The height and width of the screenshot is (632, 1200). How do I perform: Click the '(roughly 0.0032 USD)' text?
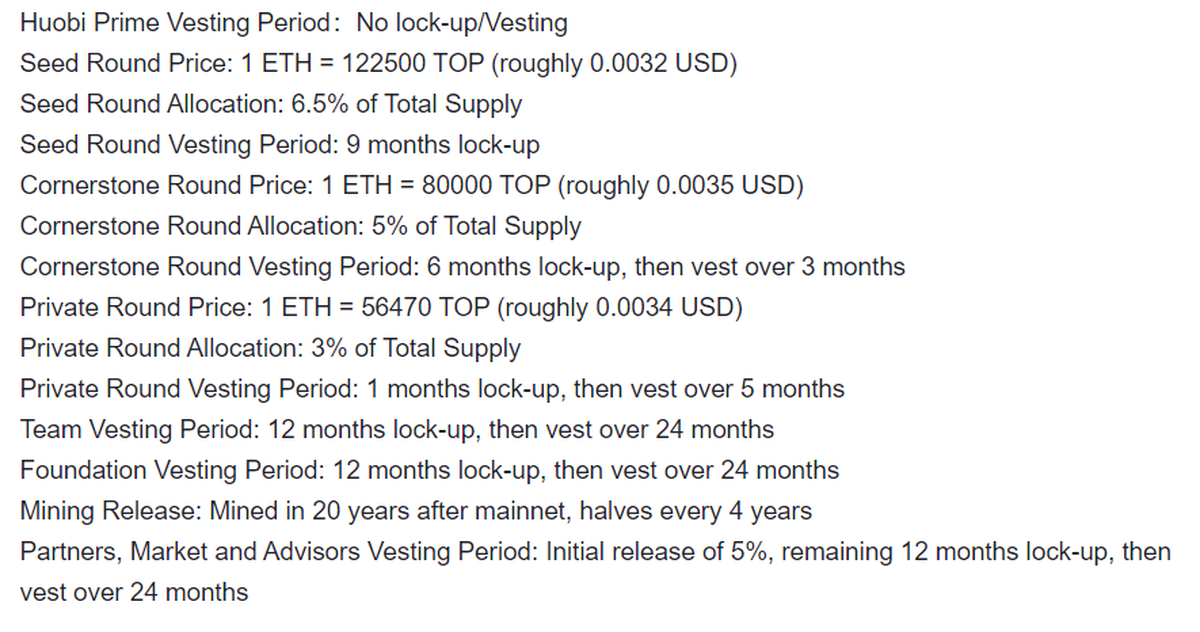[617, 63]
